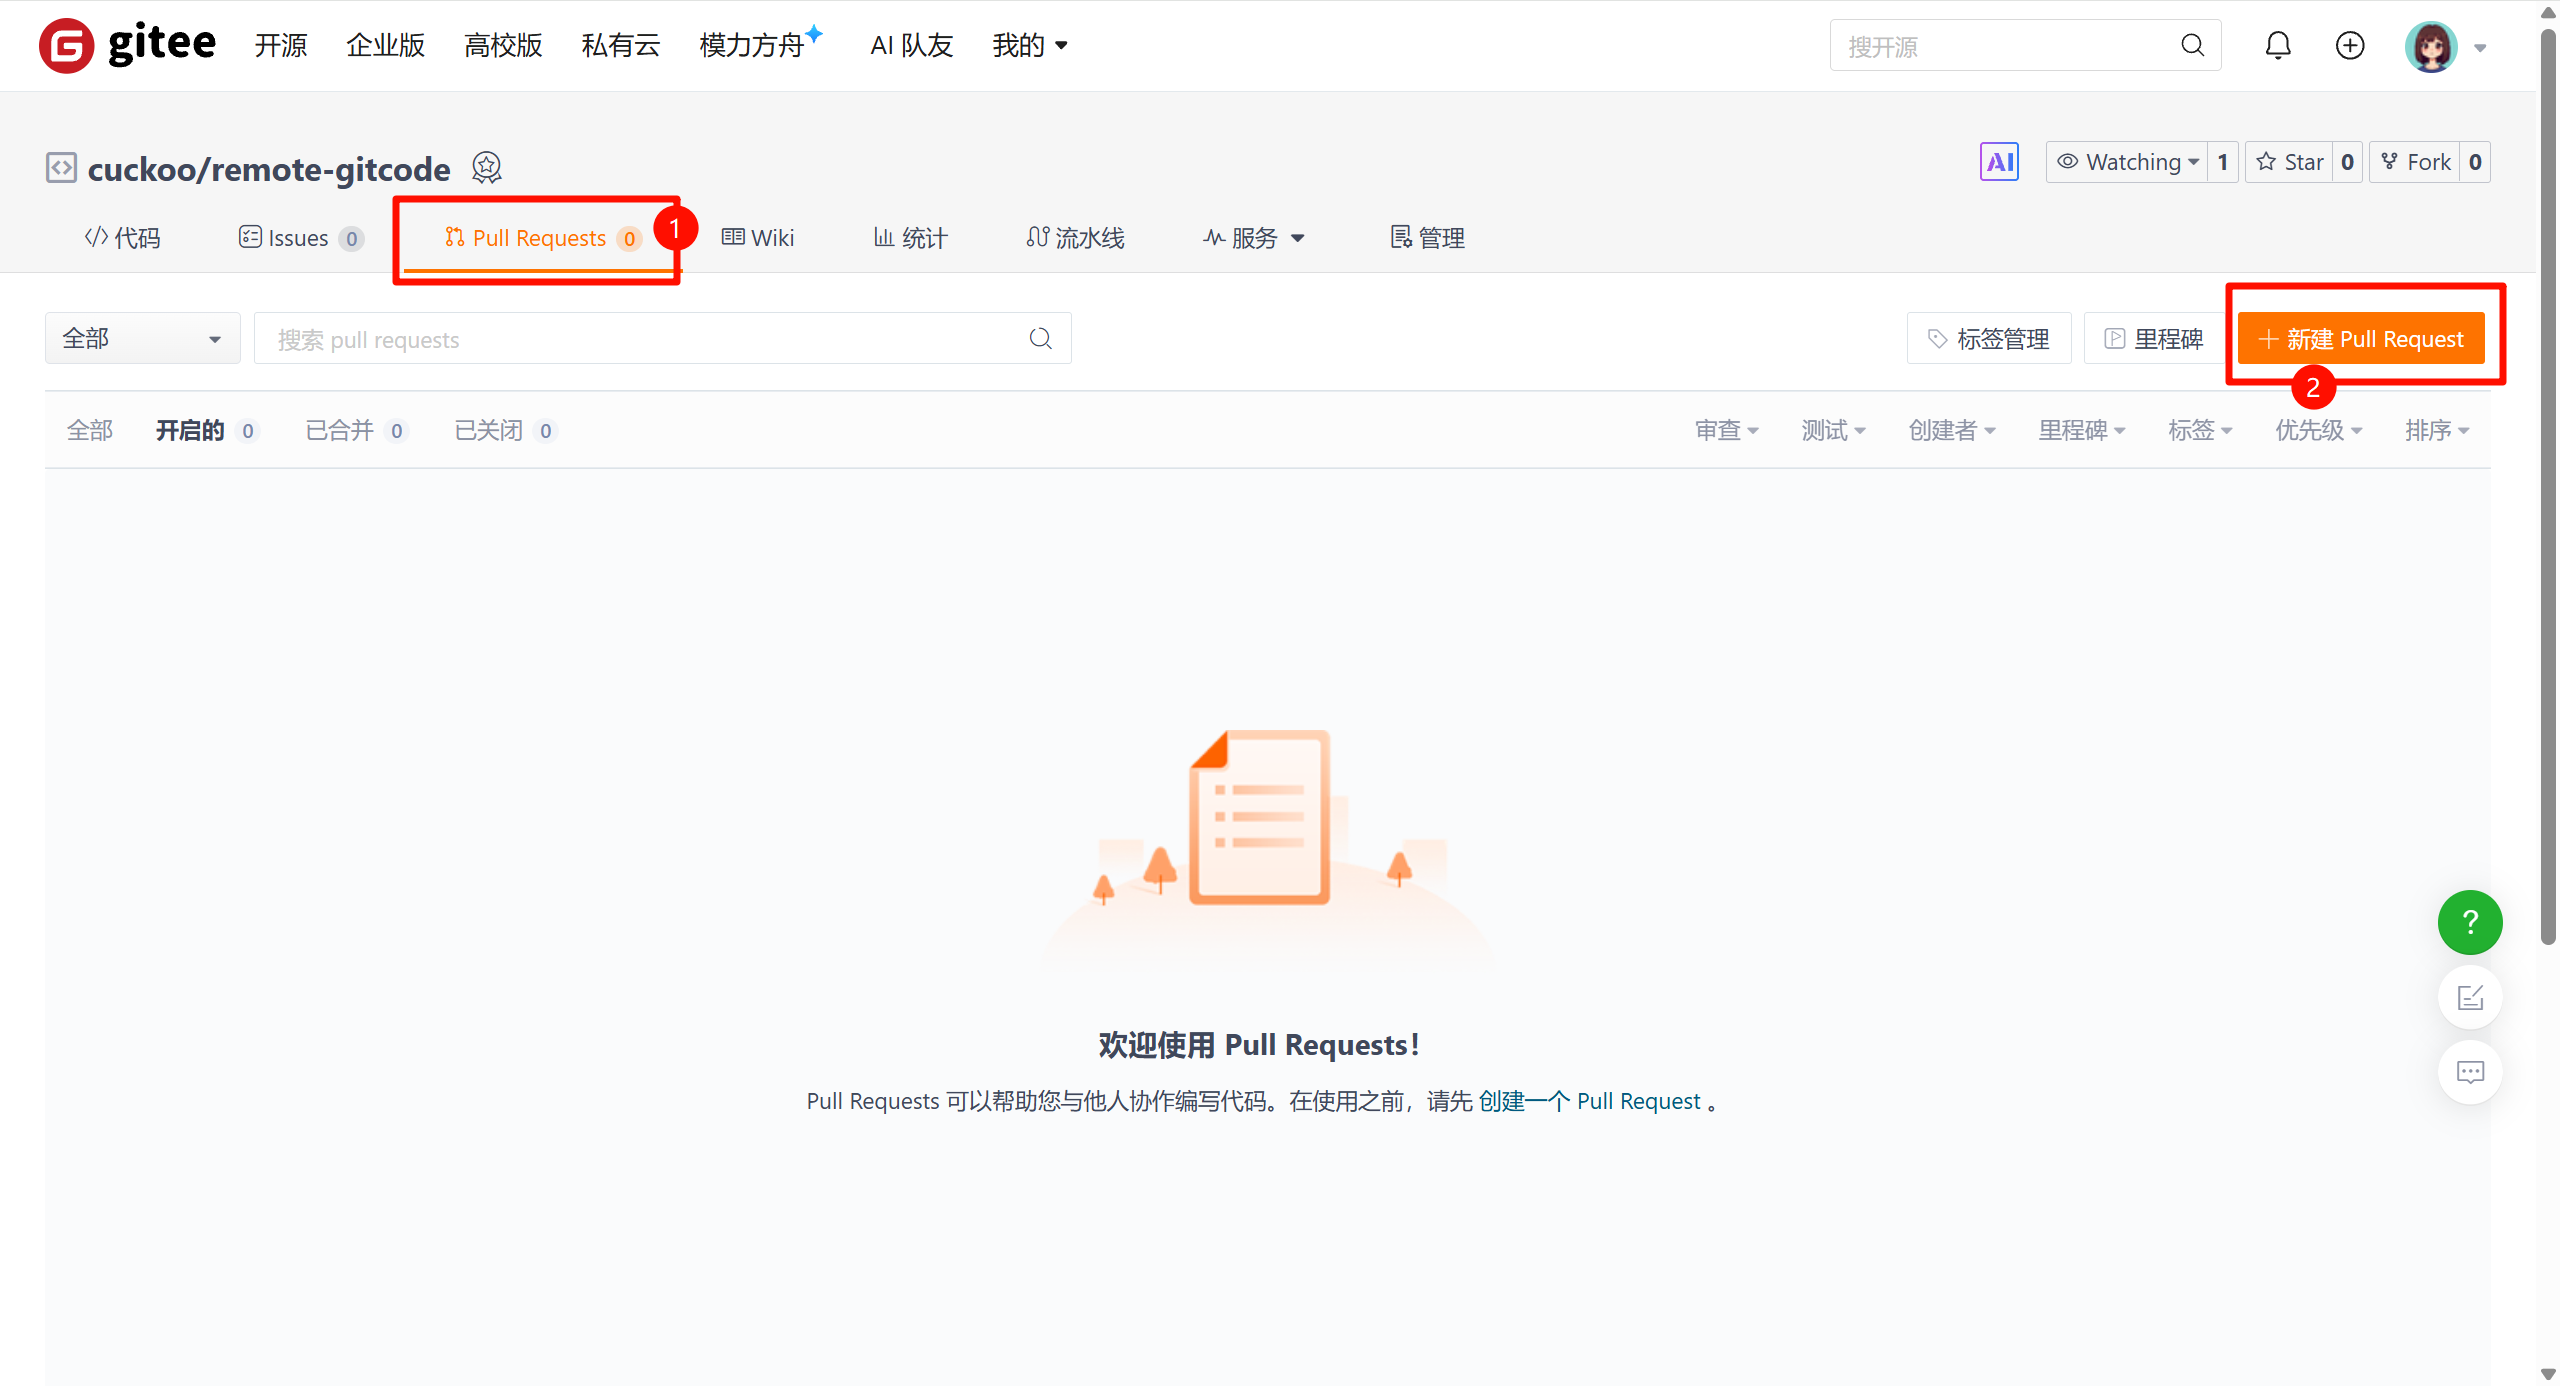Click the green help question button
This screenshot has width=2560, height=1386.
2469,922
